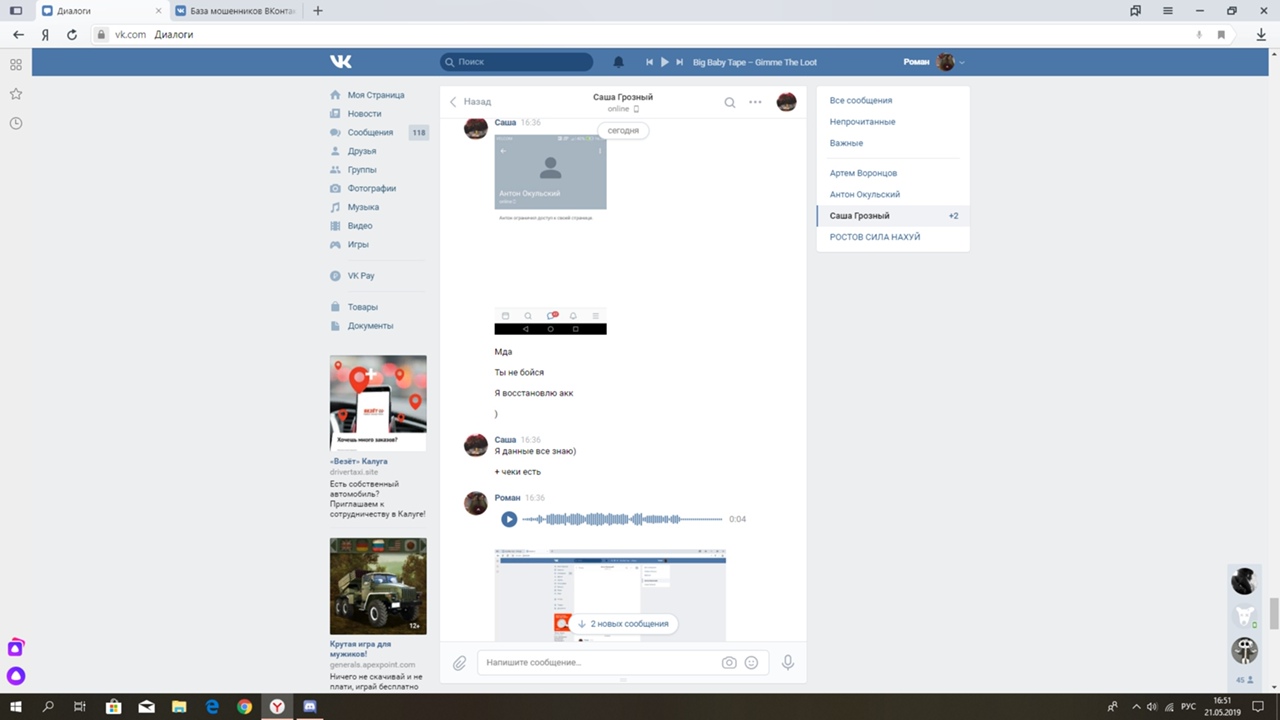Image resolution: width=1280 pixels, height=720 pixels.
Task: Jump down to 2 new messages
Action: 622,624
